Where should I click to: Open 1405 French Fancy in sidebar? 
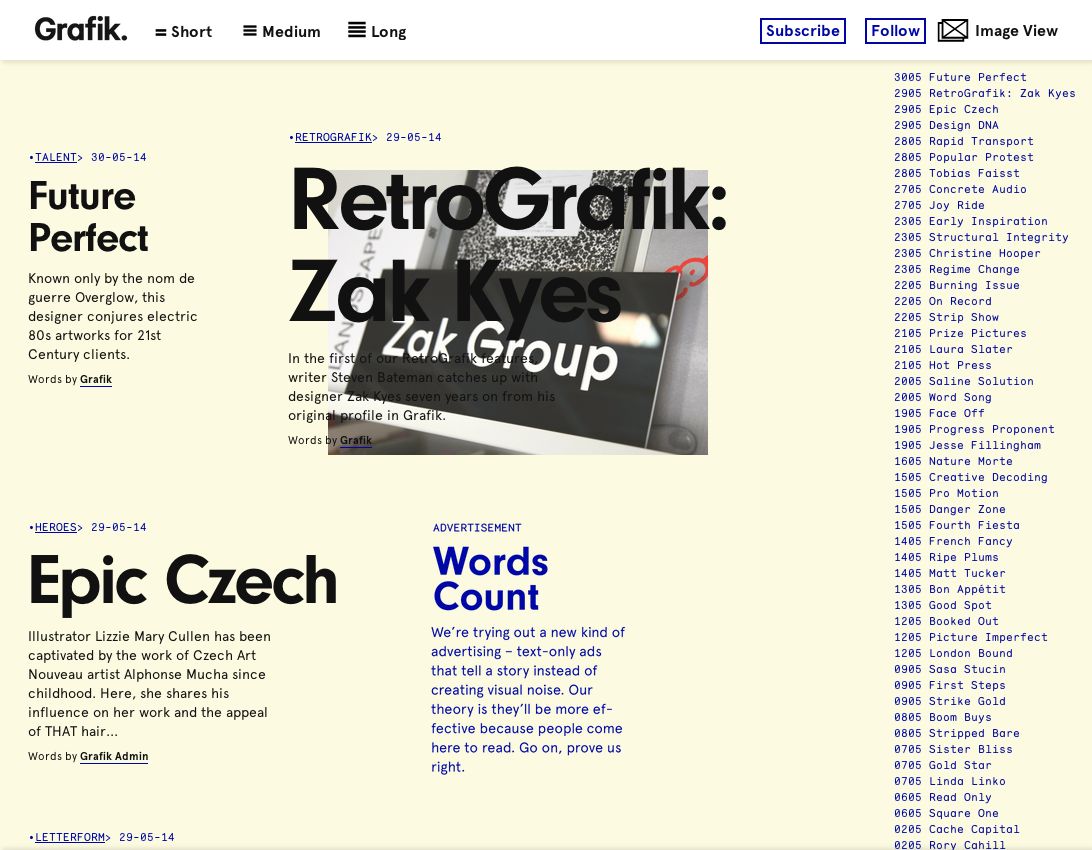[x=953, y=542]
